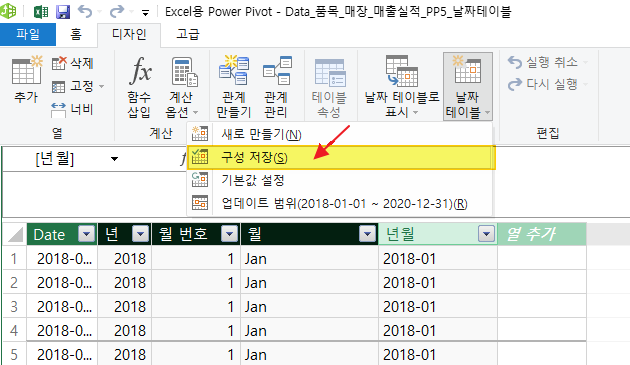The height and width of the screenshot is (365, 630).
Task: Undo using quick access toolbar arrow
Action: click(85, 11)
